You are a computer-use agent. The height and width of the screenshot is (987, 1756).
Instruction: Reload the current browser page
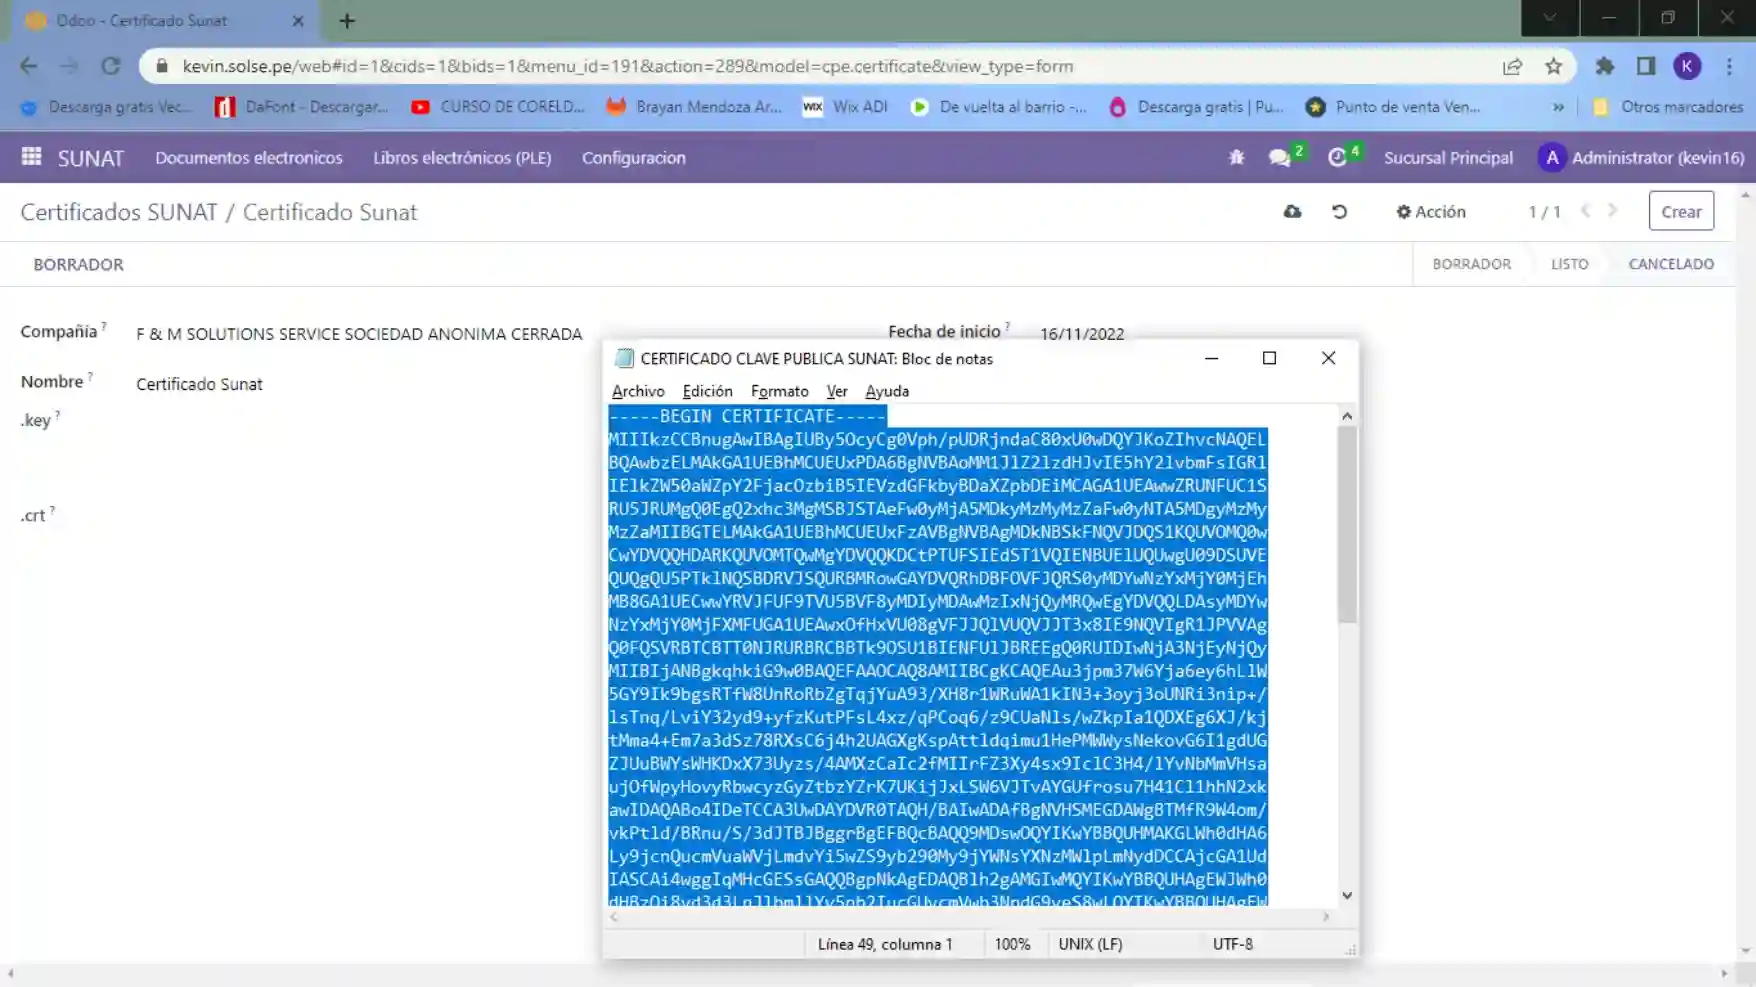tap(110, 66)
